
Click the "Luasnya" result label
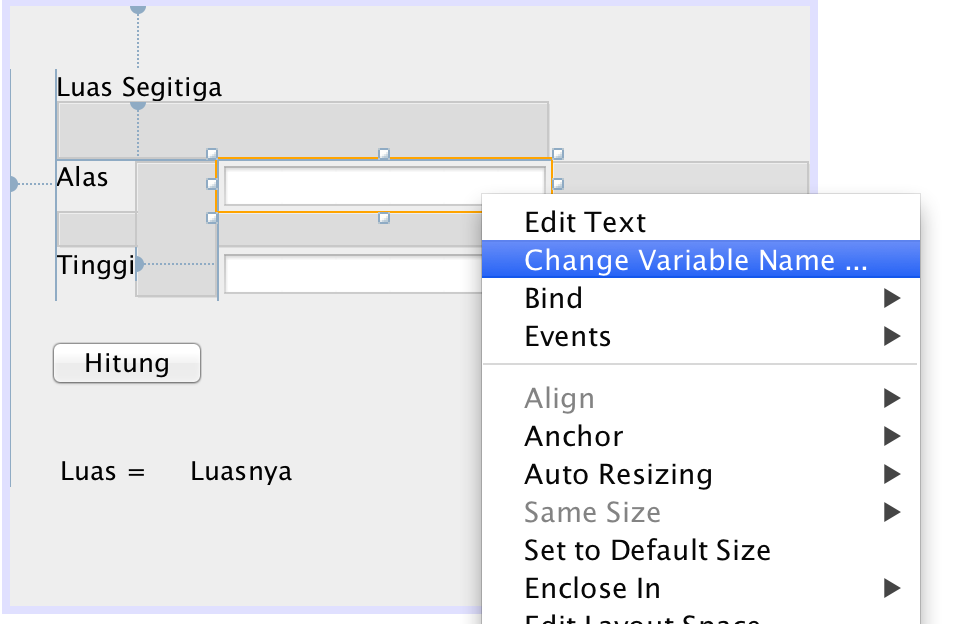(240, 471)
